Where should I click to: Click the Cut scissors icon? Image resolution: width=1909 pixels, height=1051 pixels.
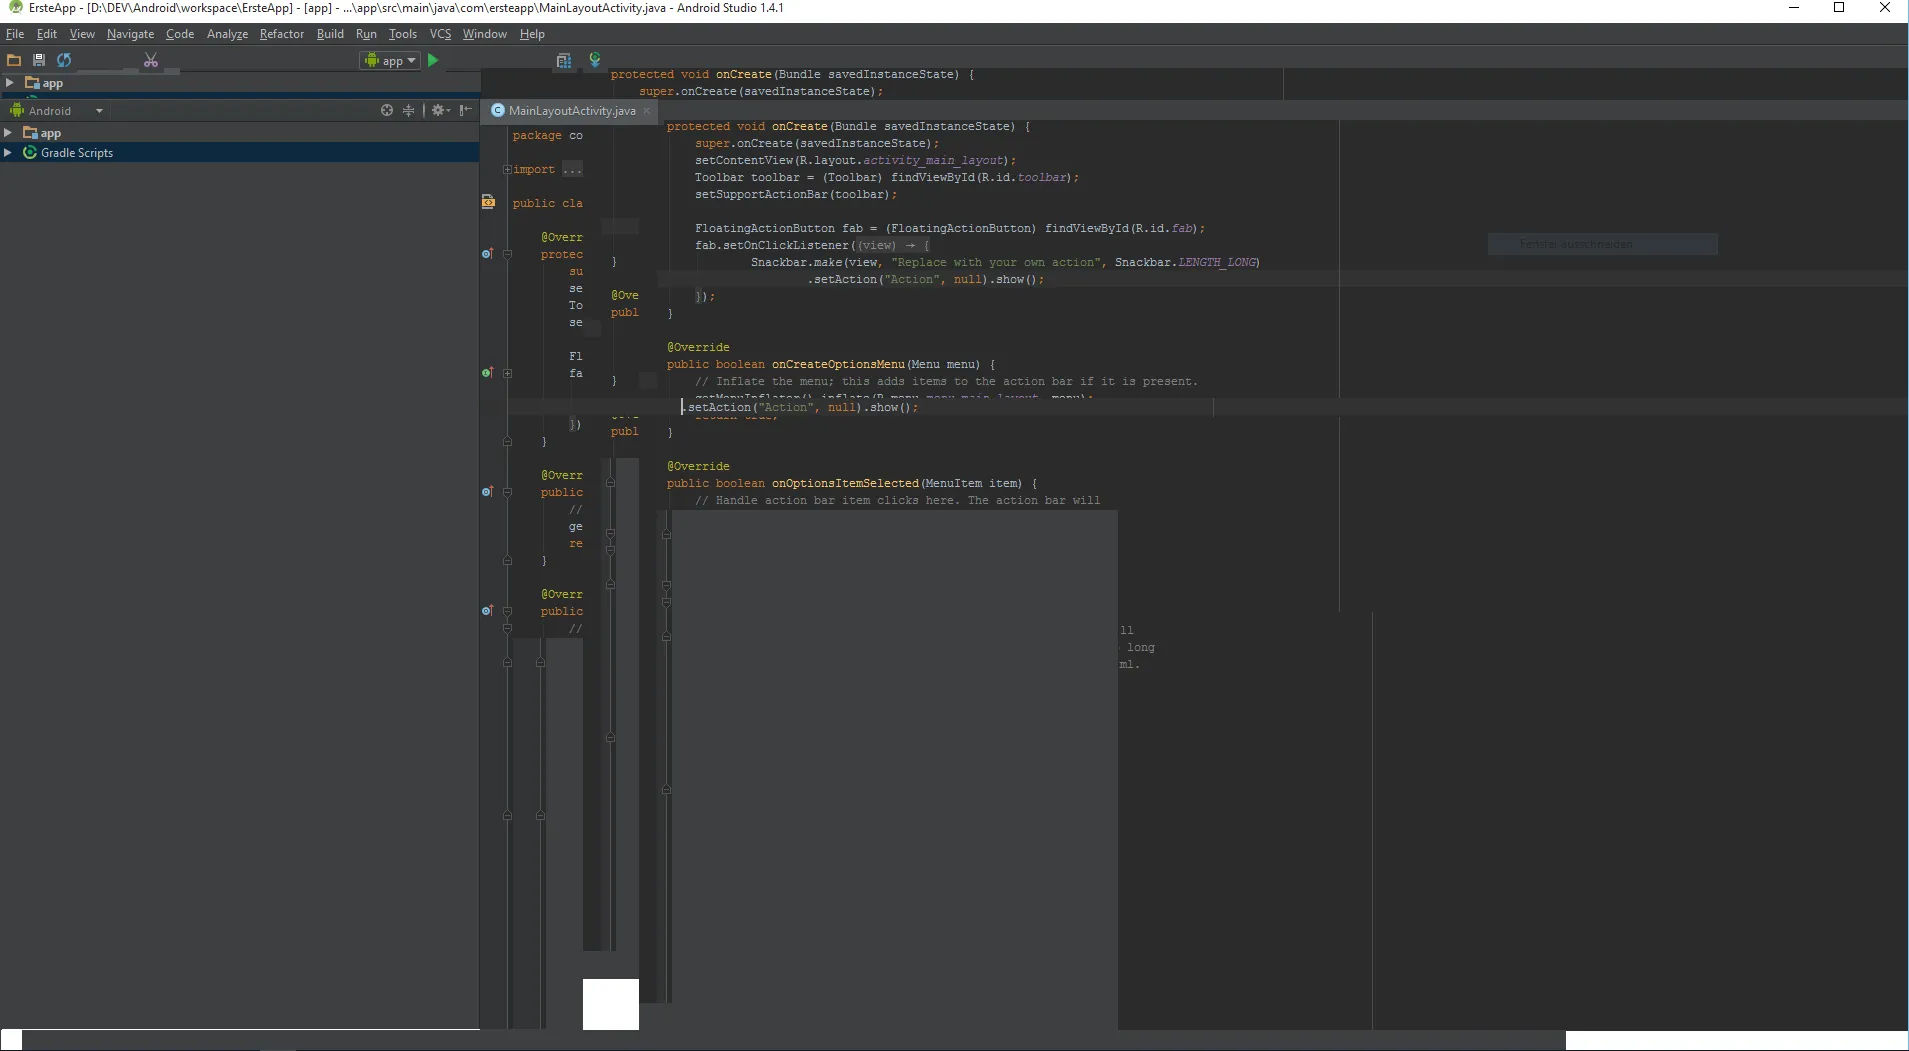pyautogui.click(x=151, y=60)
